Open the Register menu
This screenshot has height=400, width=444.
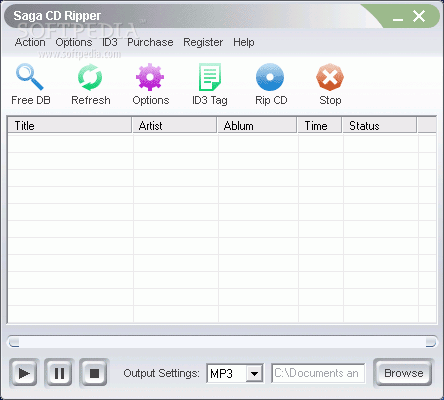point(203,42)
